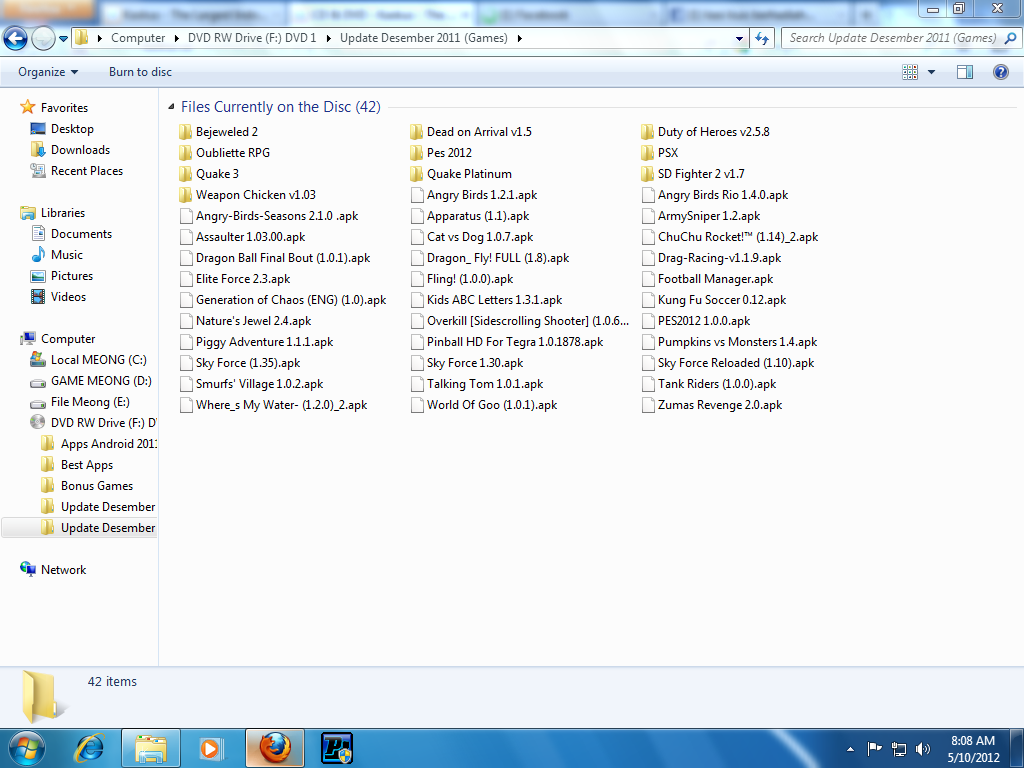Select Desktop in Favorites
Viewport: 1024px width, 768px height.
(x=72, y=129)
